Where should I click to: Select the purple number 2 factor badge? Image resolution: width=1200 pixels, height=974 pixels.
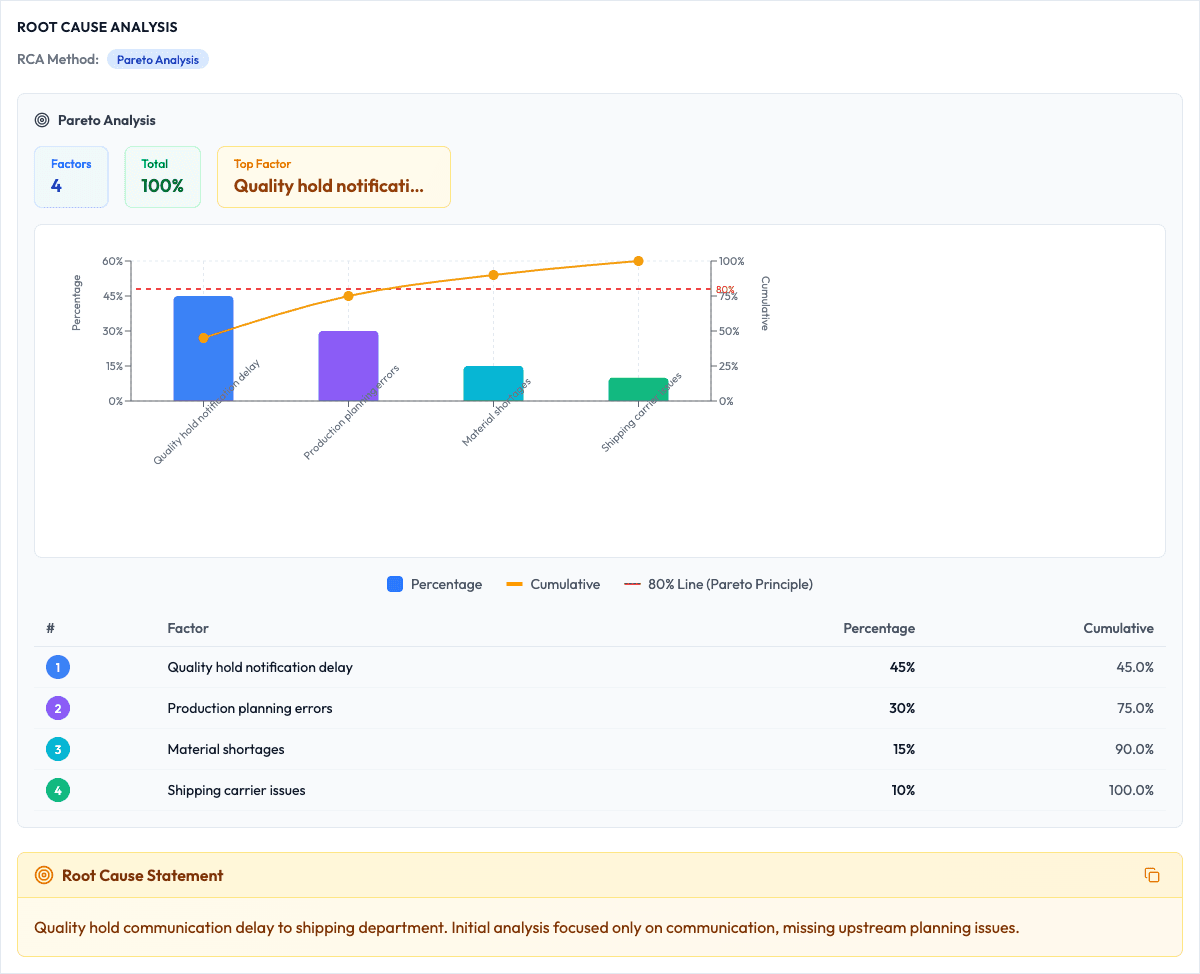pos(58,708)
